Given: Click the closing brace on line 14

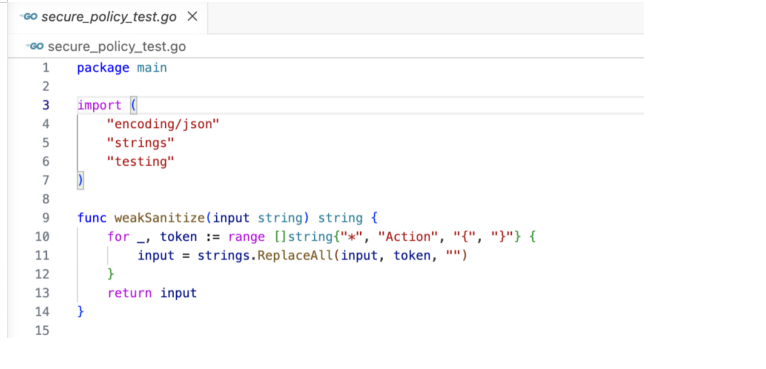Looking at the screenshot, I should pyautogui.click(x=81, y=312).
